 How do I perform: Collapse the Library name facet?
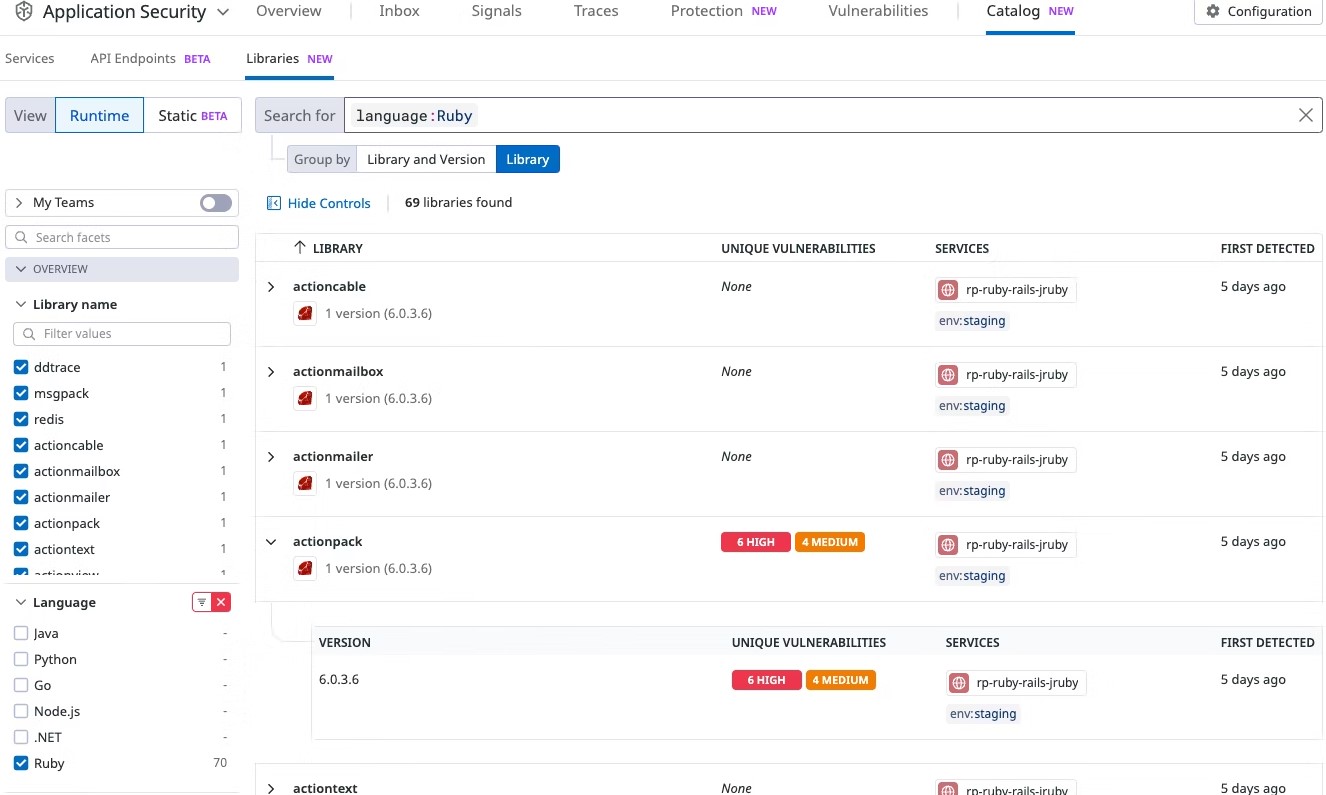click(20, 304)
